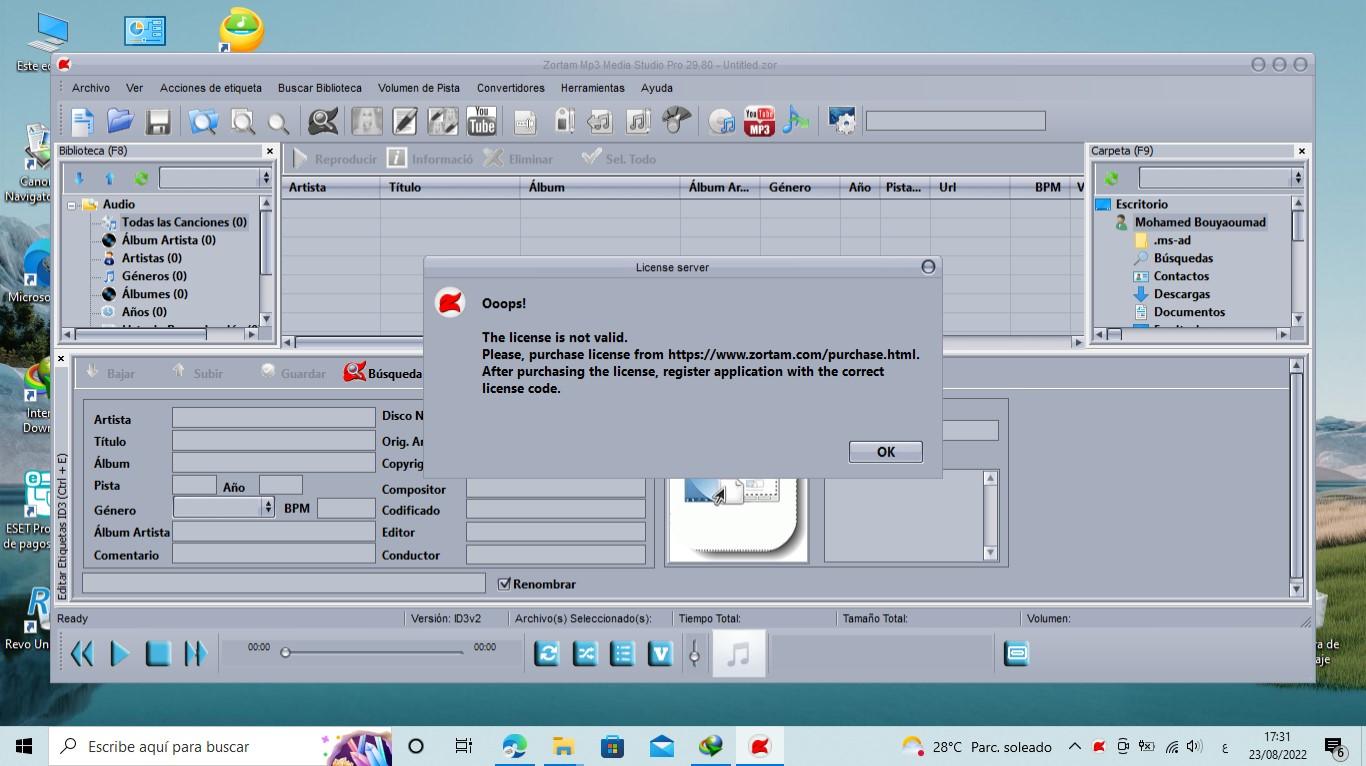This screenshot has height=766, width=1366.
Task: Click the CD with music note icon
Action: point(721,122)
